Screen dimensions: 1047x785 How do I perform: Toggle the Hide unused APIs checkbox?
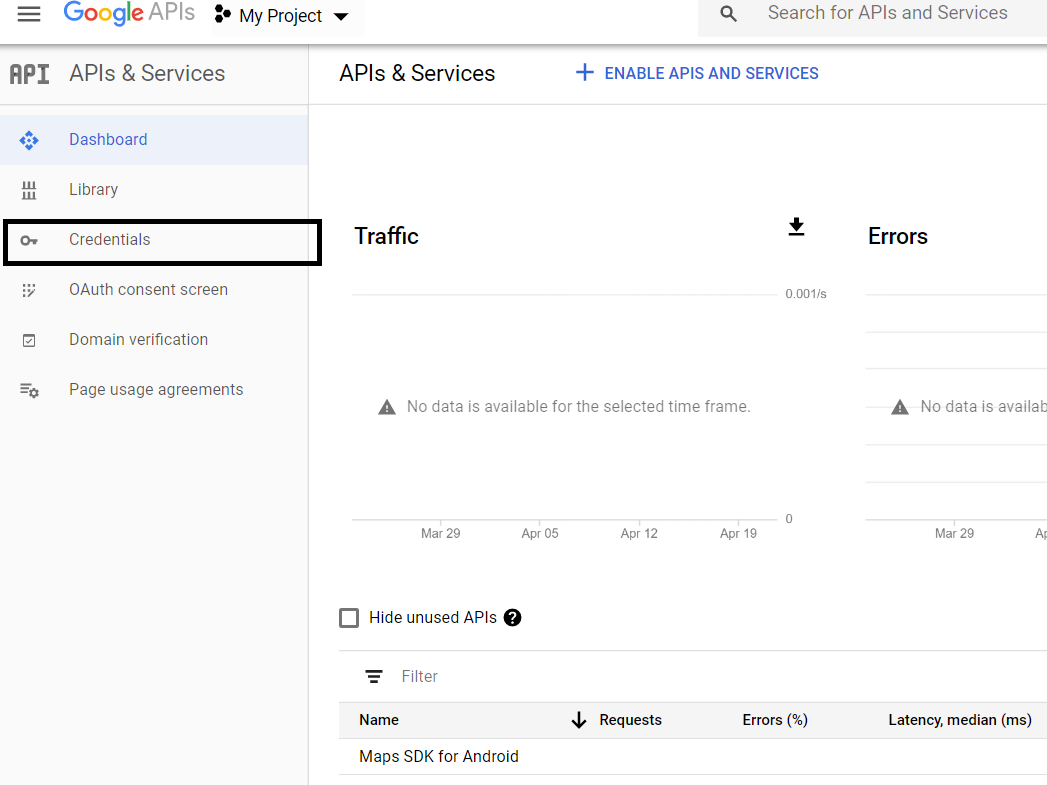coord(349,617)
